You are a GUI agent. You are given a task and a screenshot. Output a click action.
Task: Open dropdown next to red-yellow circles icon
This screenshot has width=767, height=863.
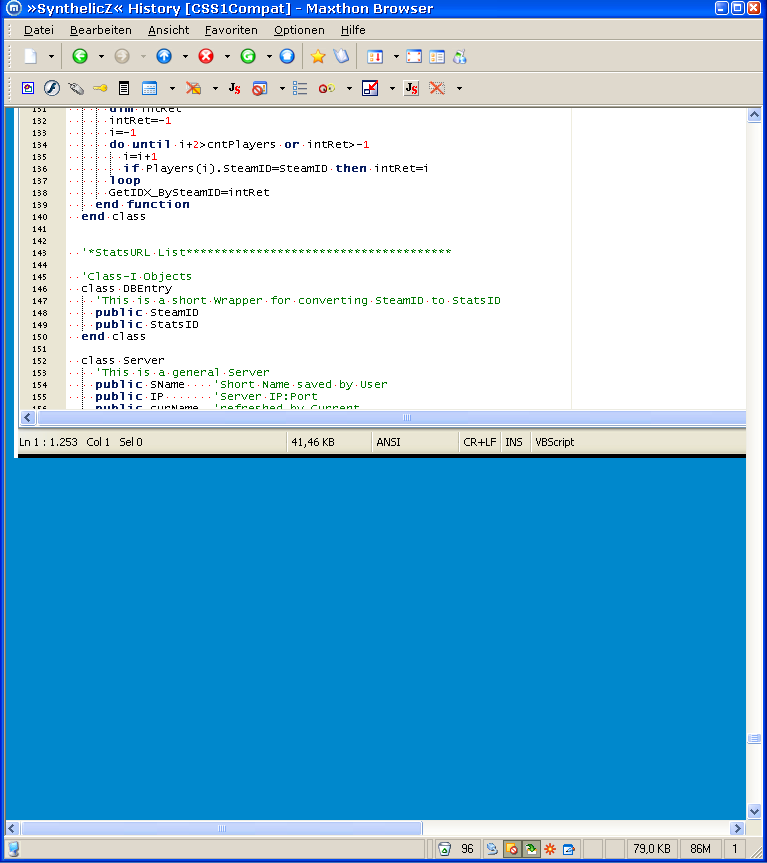click(x=349, y=88)
